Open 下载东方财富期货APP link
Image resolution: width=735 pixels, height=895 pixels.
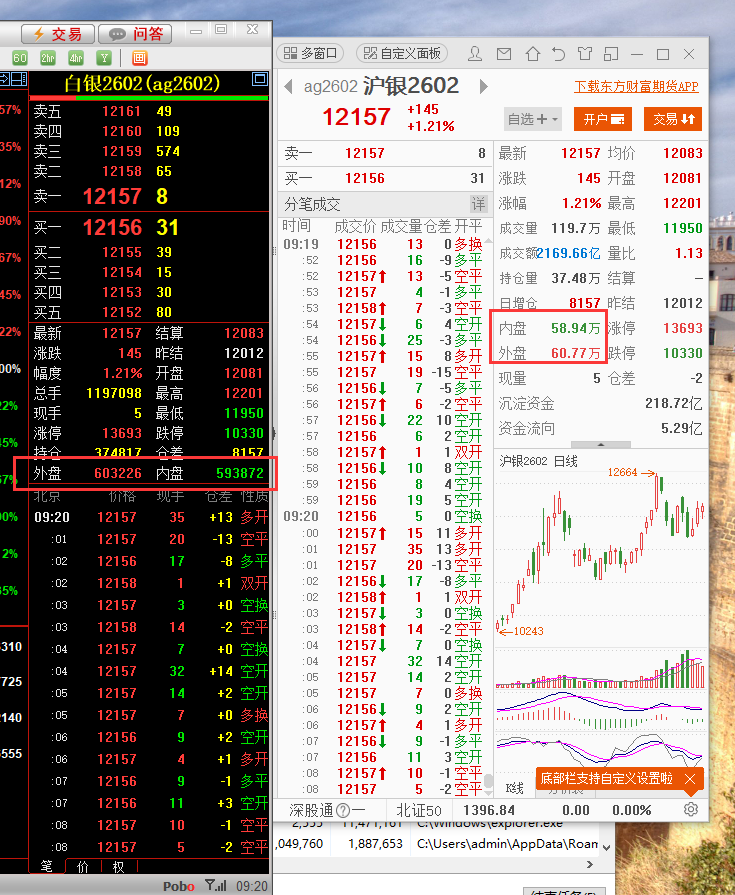coord(636,87)
